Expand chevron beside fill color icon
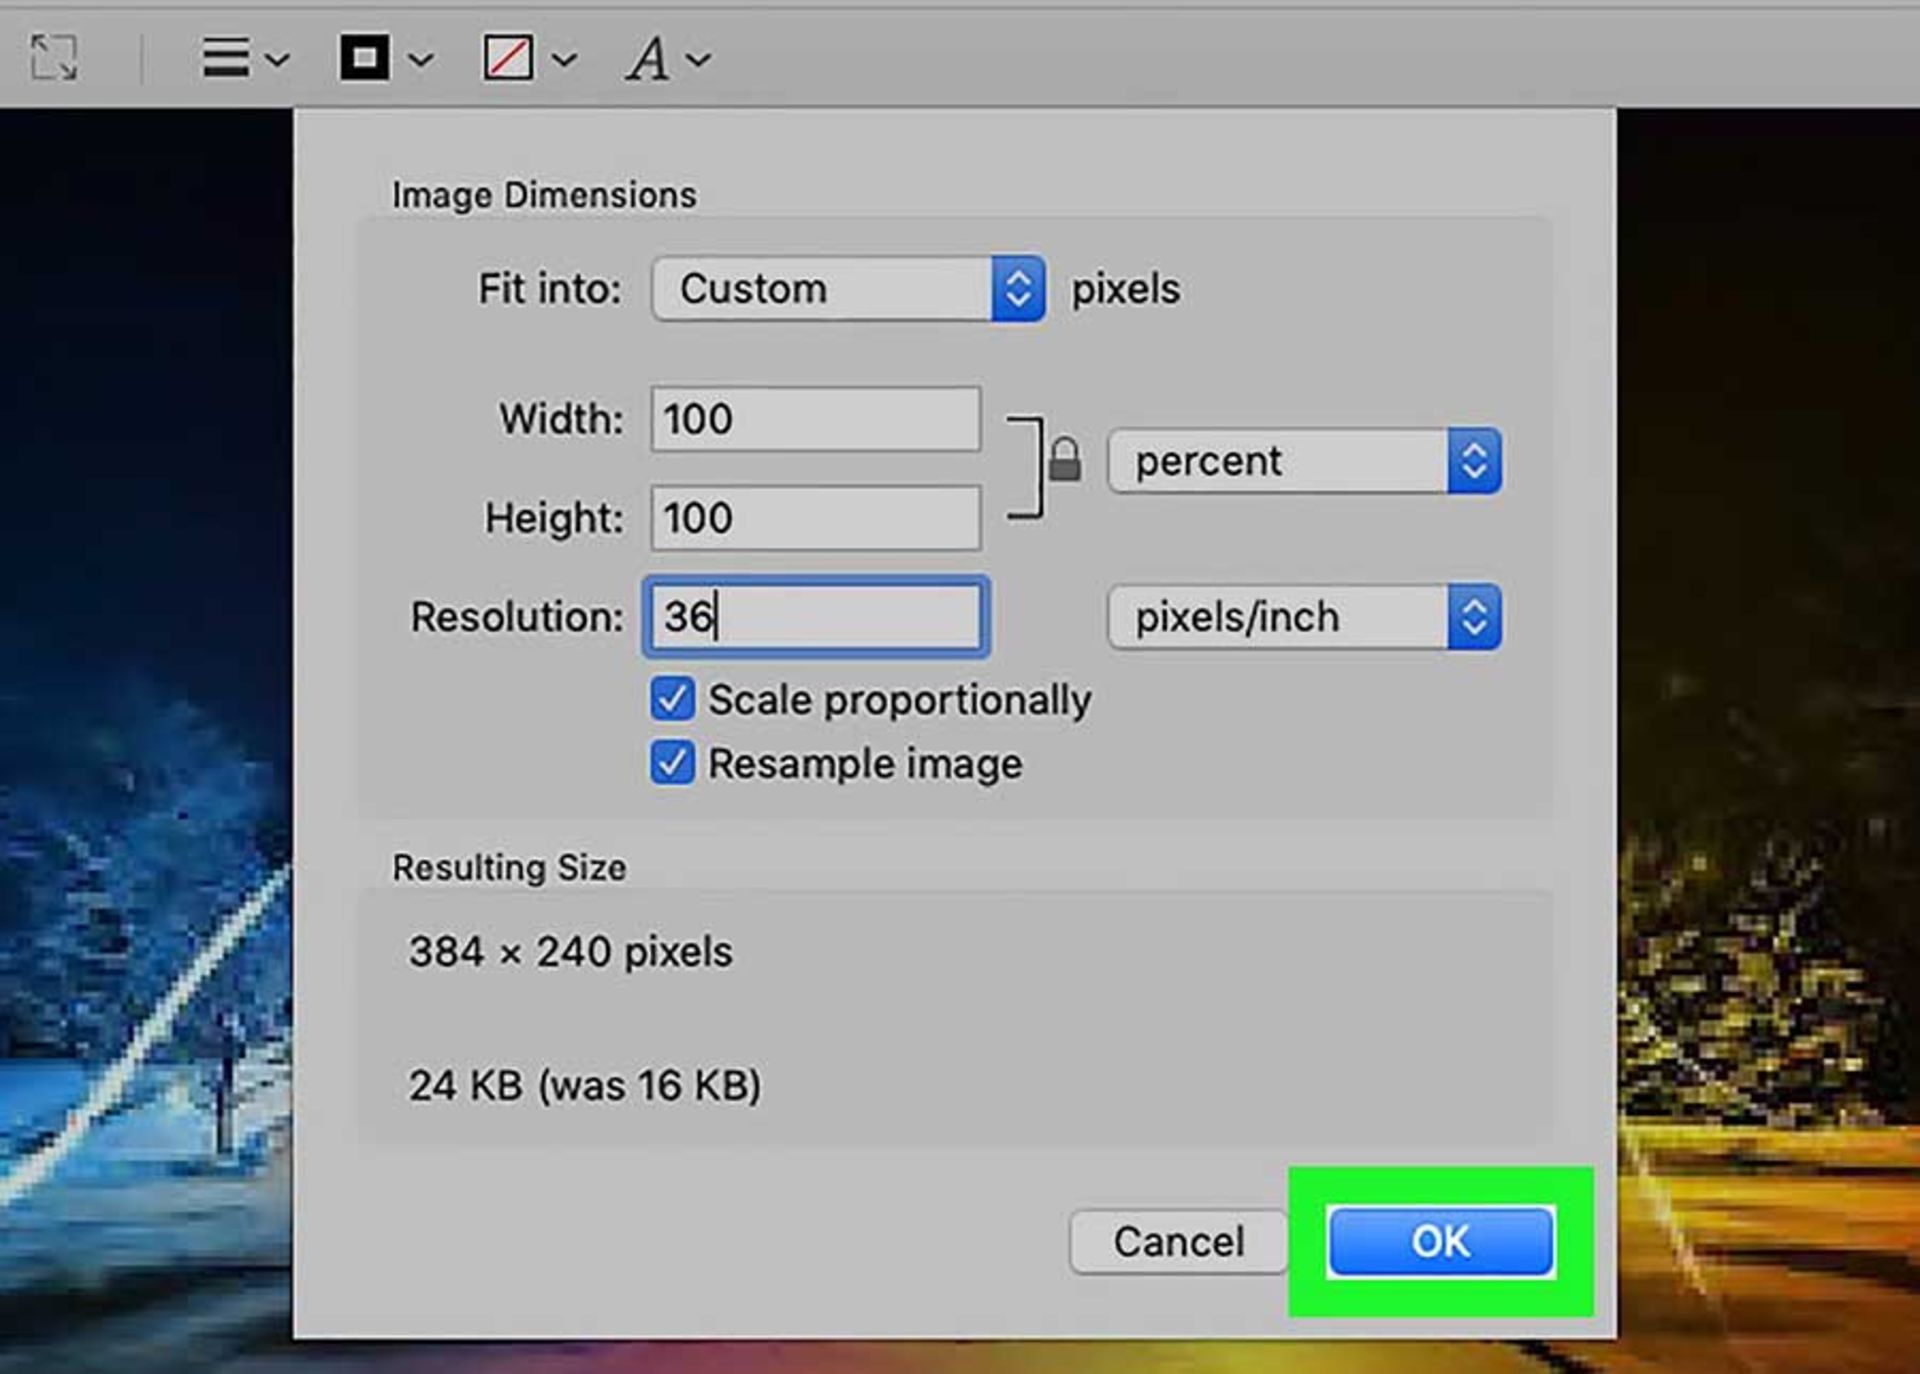This screenshot has height=1374, width=1920. [x=564, y=60]
